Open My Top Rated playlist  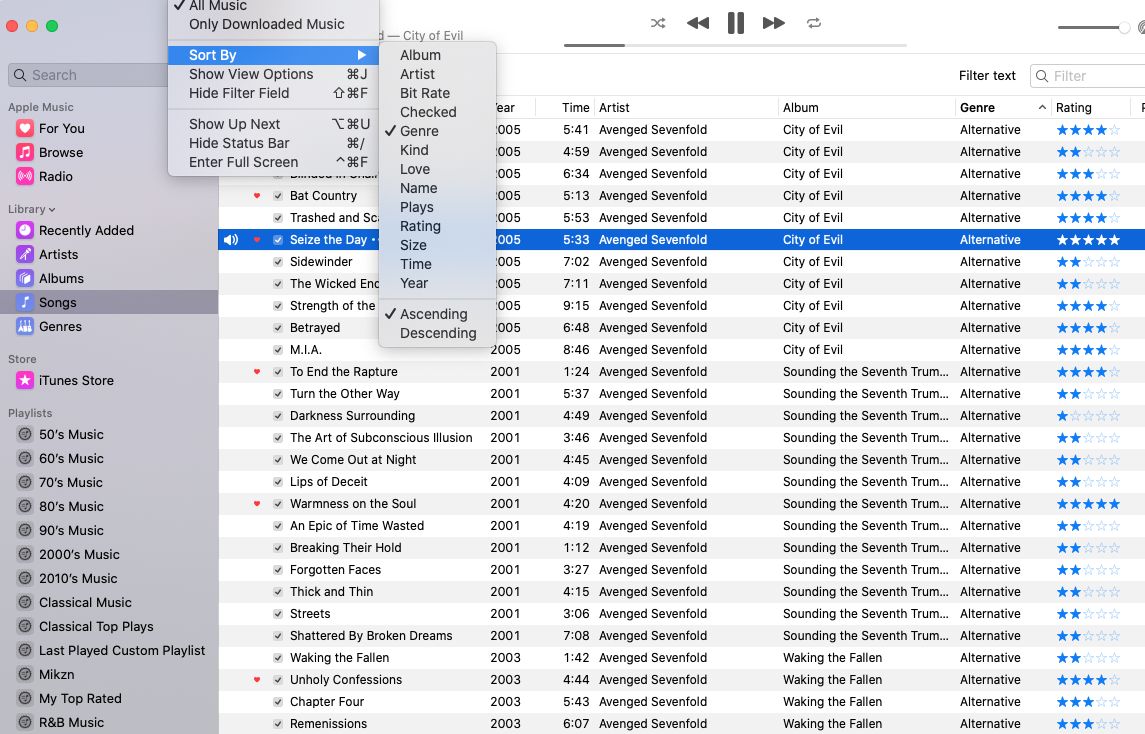(x=80, y=699)
